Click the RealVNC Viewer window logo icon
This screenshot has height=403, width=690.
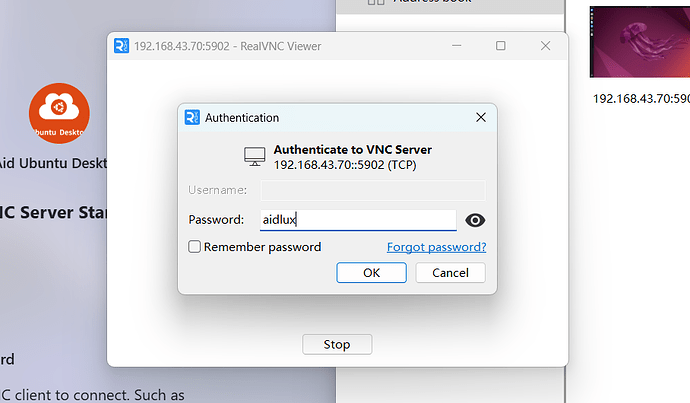(122, 46)
